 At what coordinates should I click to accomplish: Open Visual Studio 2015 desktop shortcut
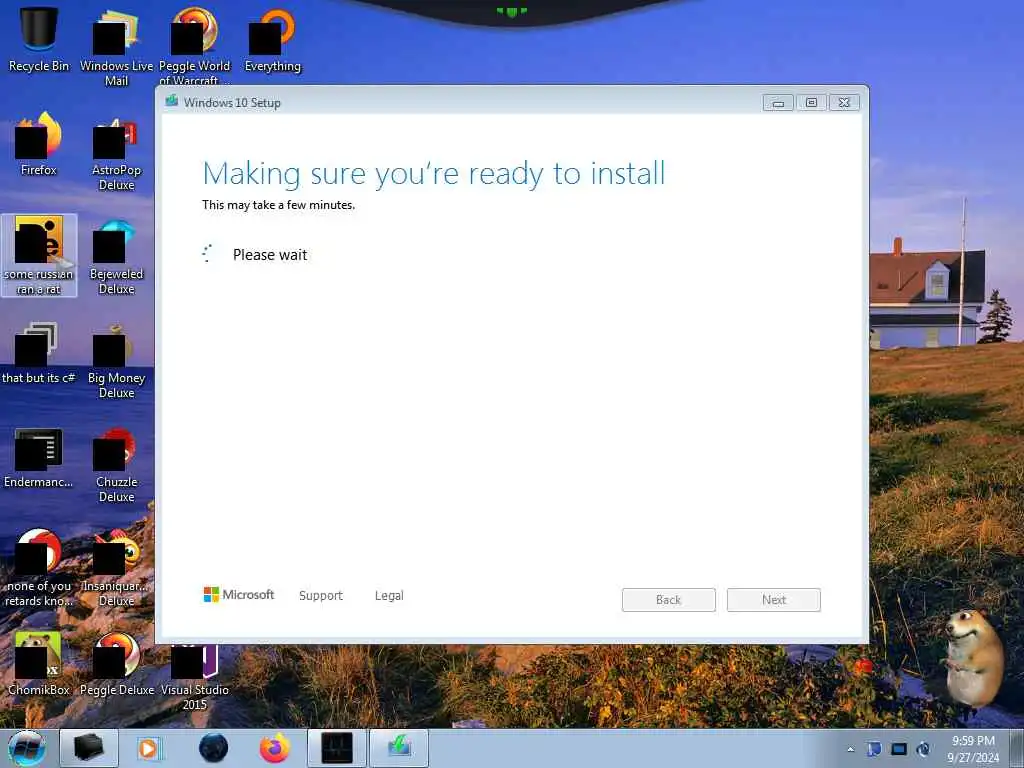(194, 677)
